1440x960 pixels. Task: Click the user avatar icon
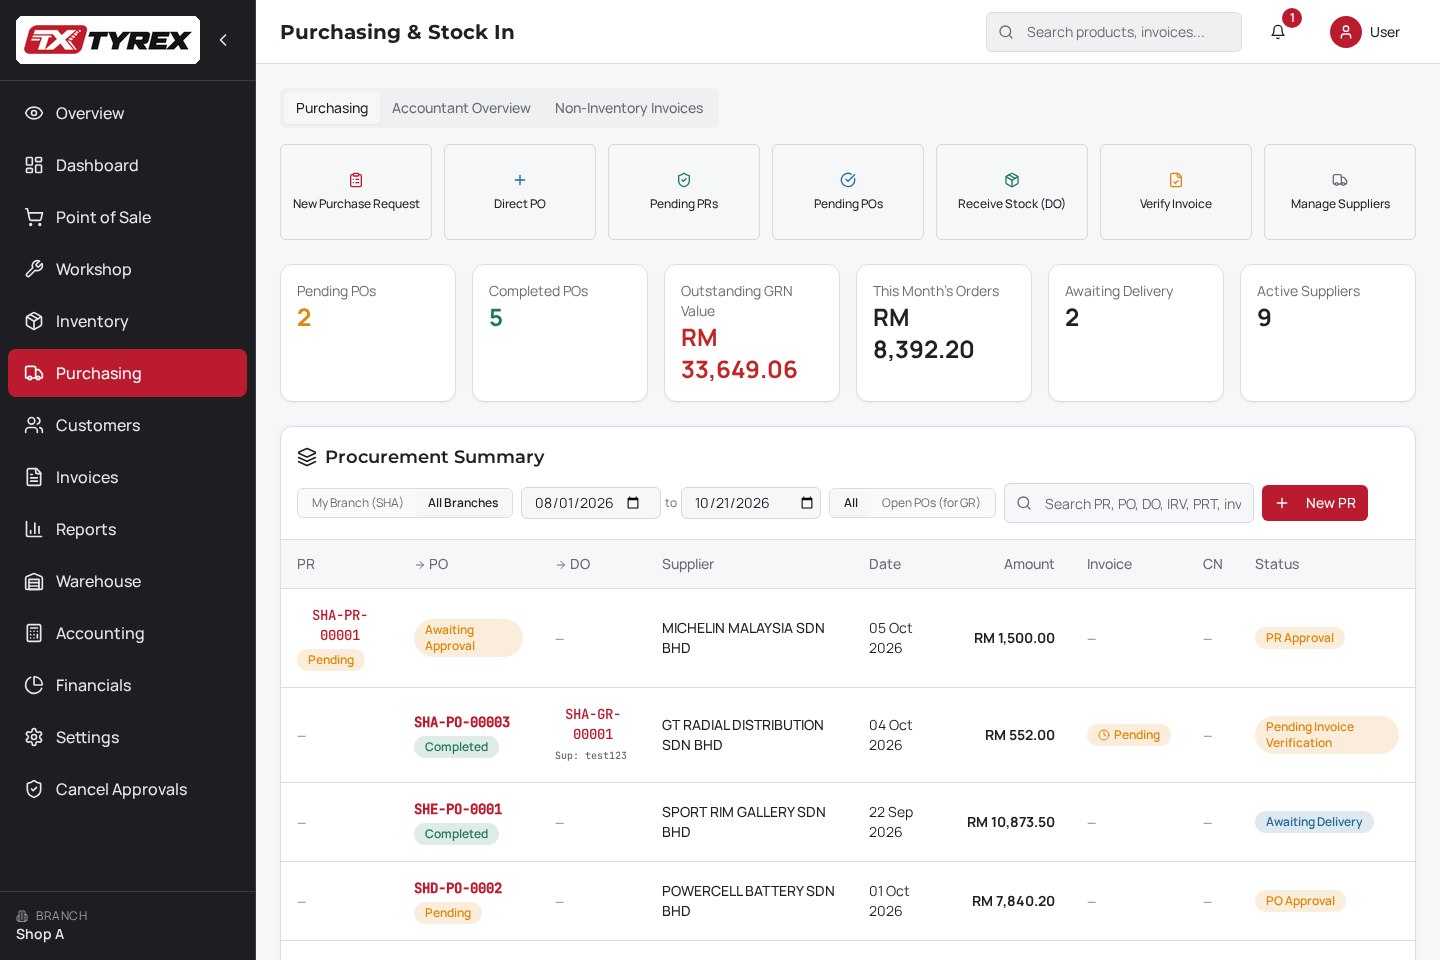point(1346,32)
